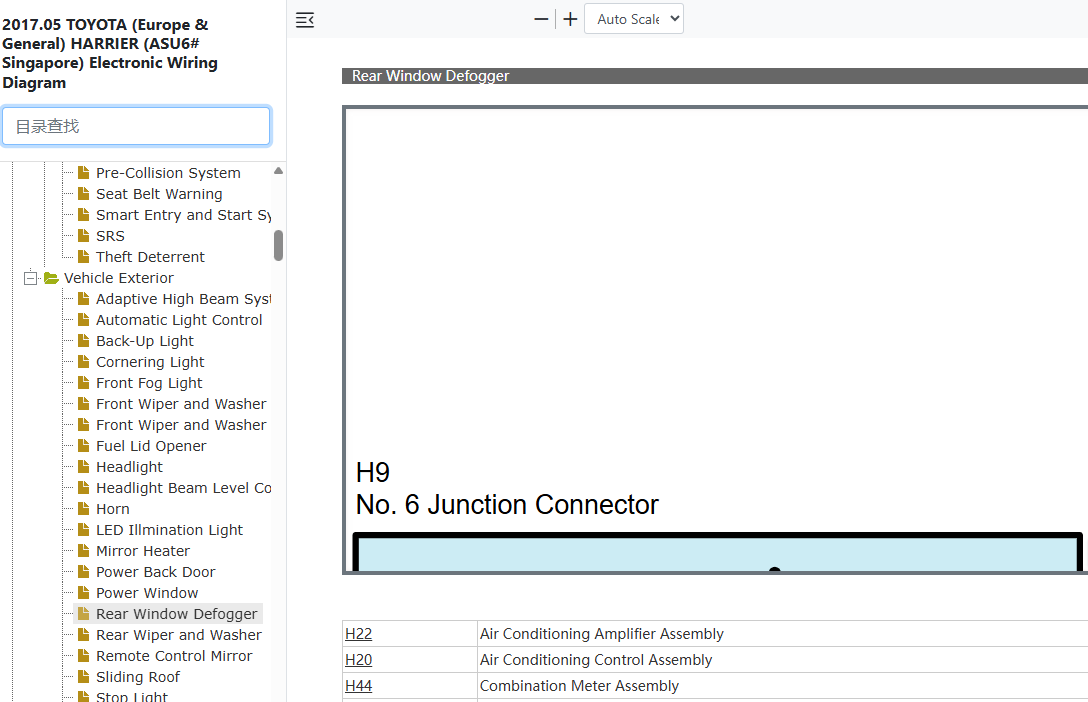The image size is (1088, 702).
Task: Click the Power Window document icon
Action: click(x=83, y=592)
